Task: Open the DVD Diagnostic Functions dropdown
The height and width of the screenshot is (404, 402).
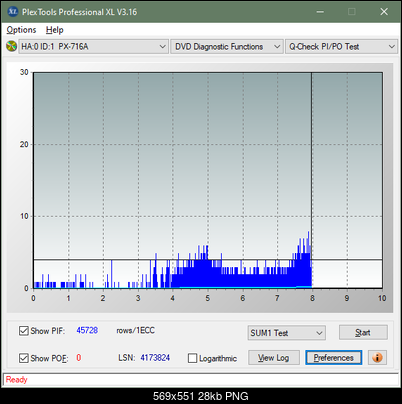Action: coord(227,46)
